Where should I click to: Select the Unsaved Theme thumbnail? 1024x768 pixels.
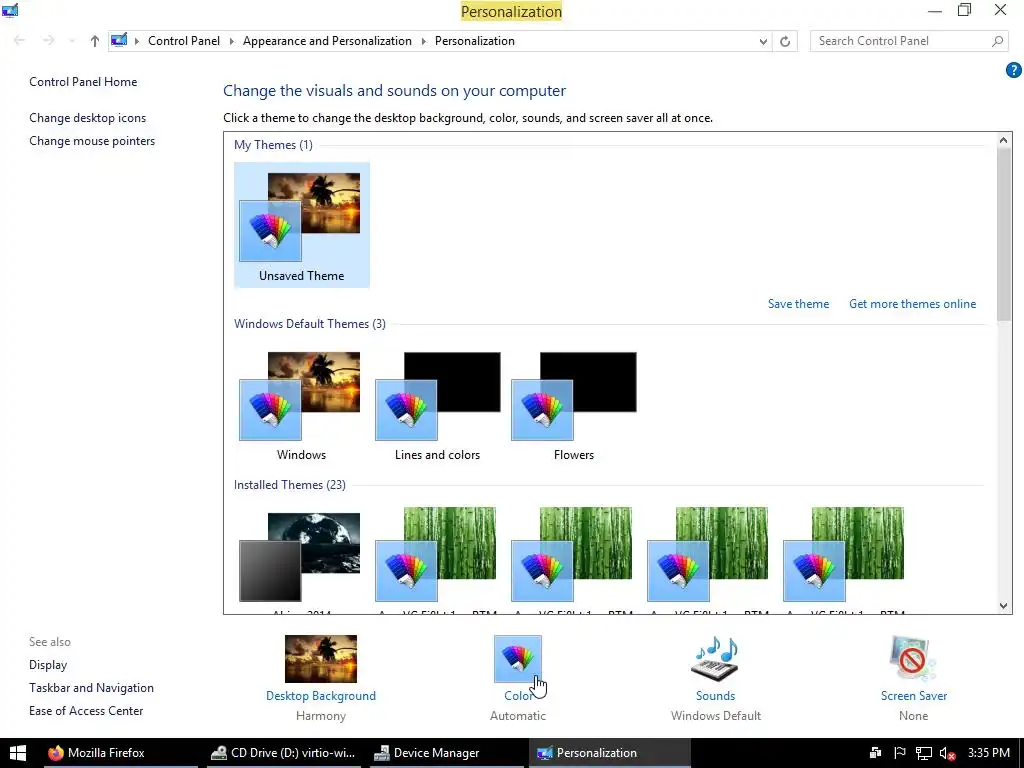(x=302, y=225)
